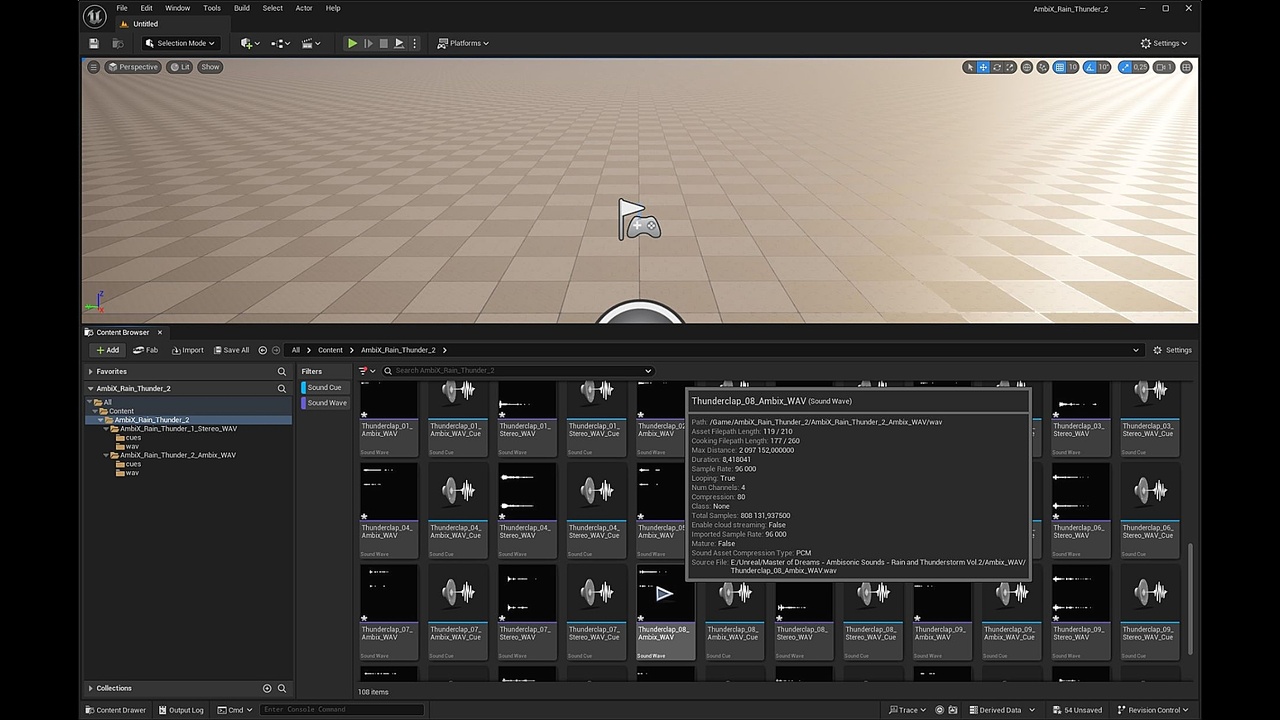Toggle scale snapping
Viewport: 1280px width, 720px height.
[x=1125, y=67]
